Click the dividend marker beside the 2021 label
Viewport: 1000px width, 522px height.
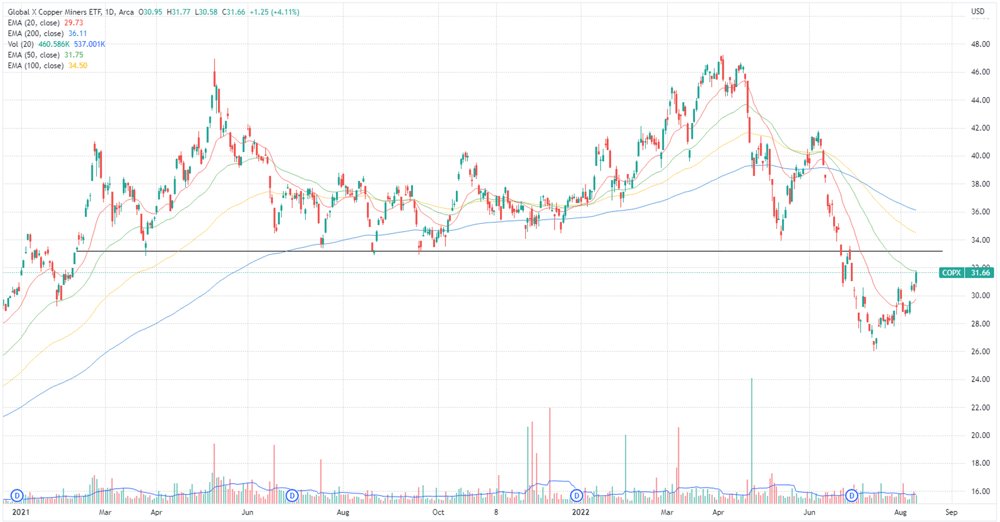(x=17, y=495)
